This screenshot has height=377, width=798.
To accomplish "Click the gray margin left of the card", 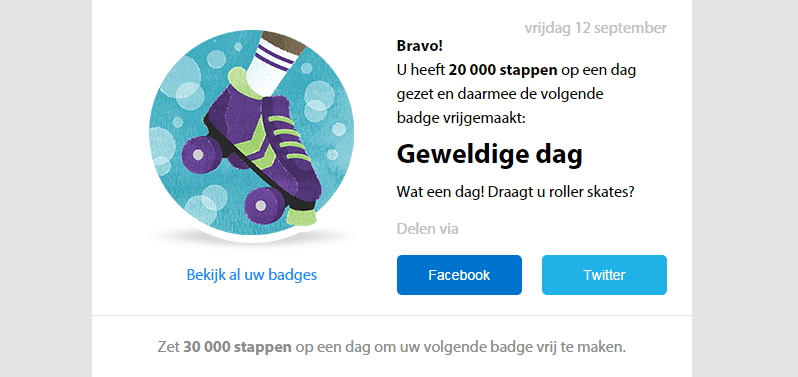I will tap(46, 188).
